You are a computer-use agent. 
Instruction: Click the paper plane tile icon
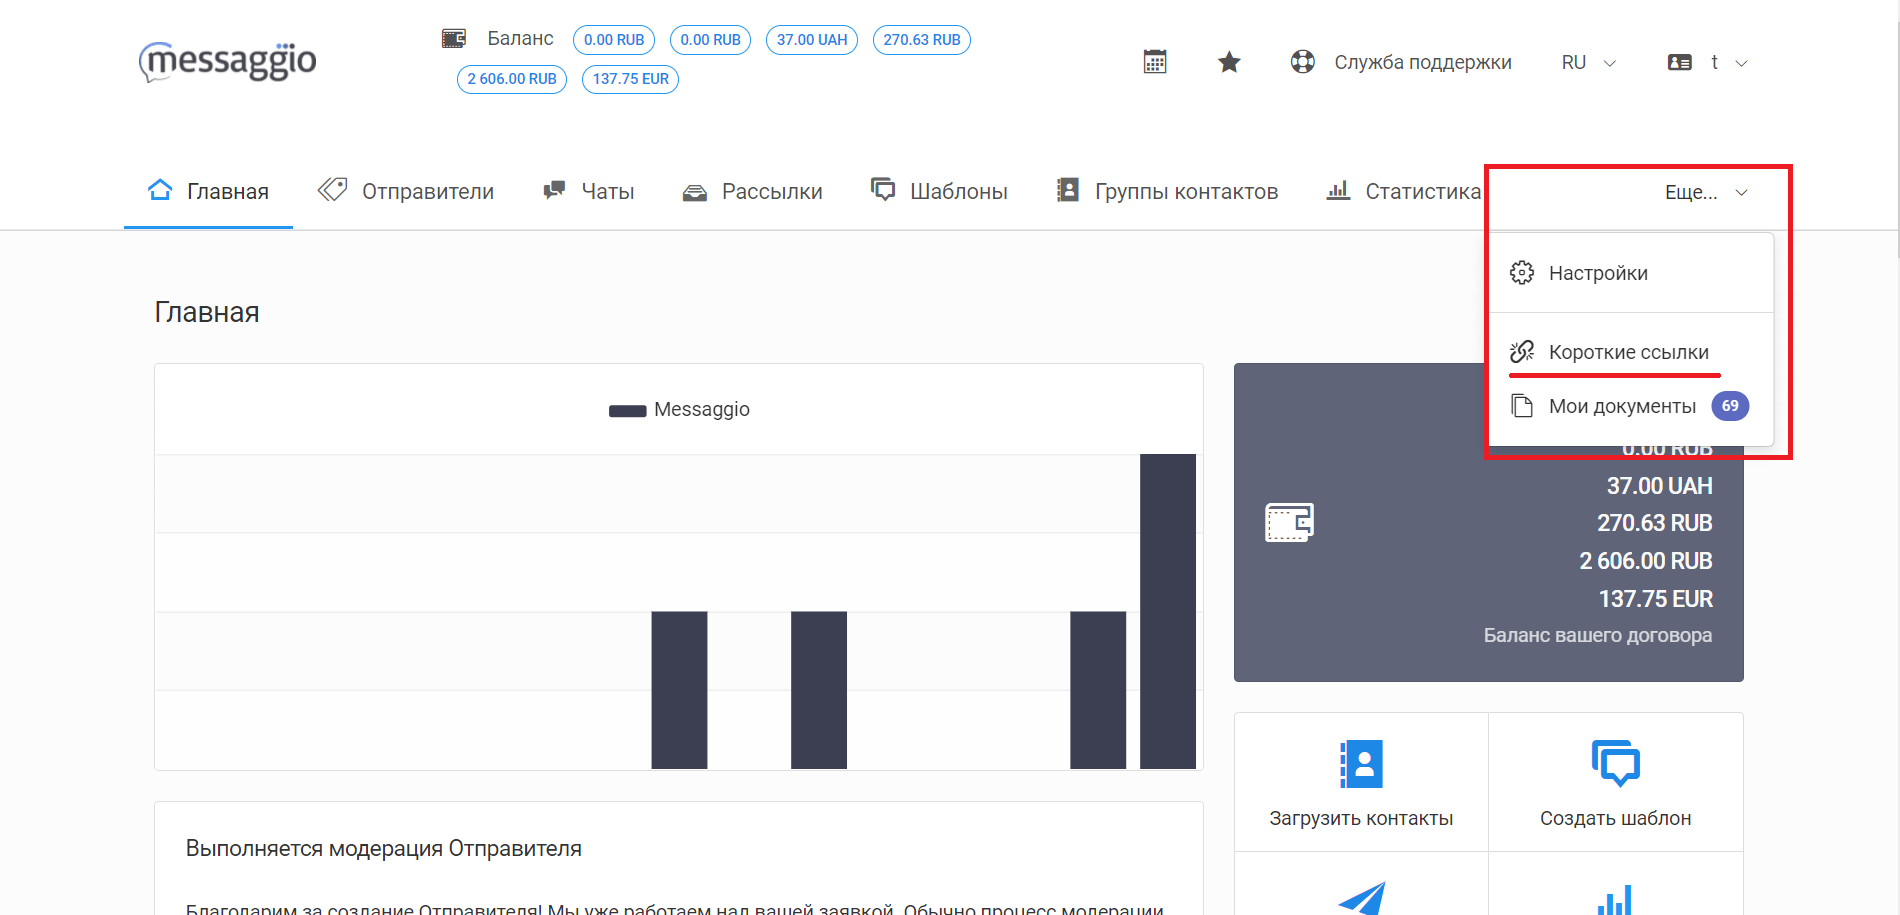[1361, 899]
